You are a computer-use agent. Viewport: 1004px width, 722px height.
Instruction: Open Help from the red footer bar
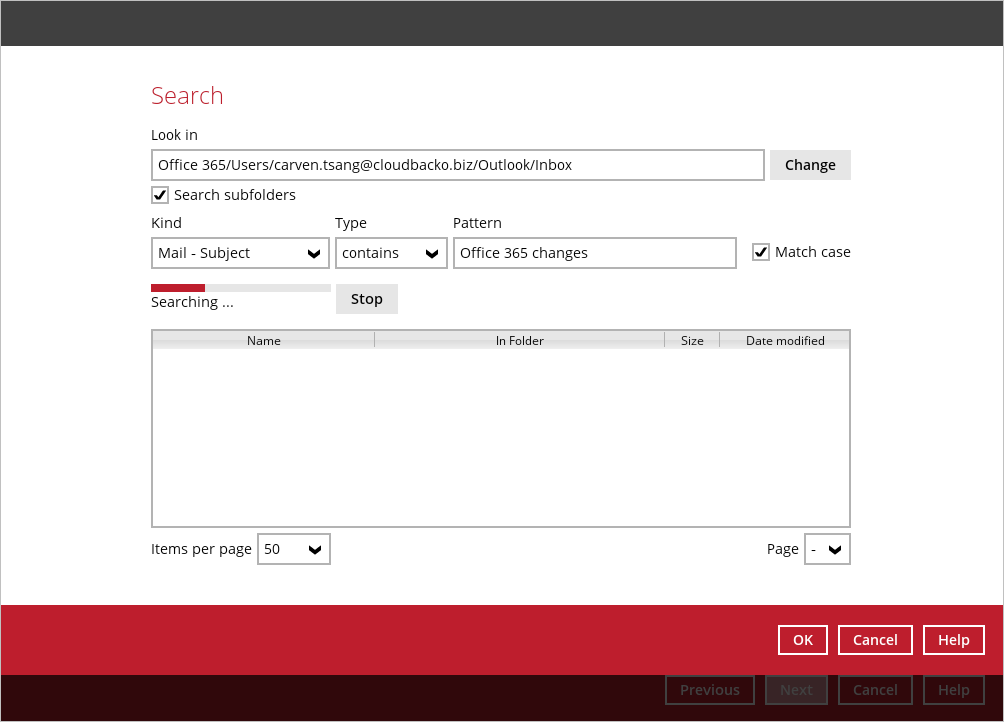click(953, 640)
